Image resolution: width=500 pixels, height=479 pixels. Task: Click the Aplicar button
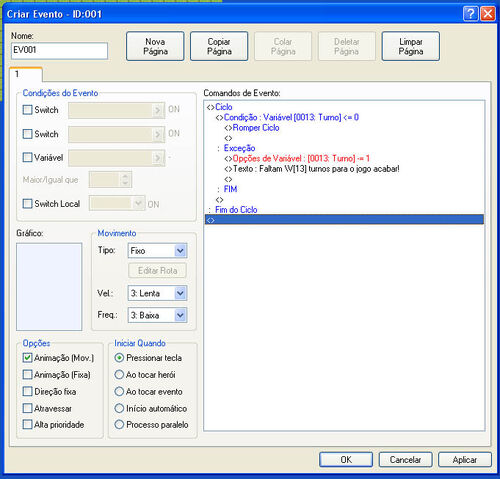coord(465,460)
